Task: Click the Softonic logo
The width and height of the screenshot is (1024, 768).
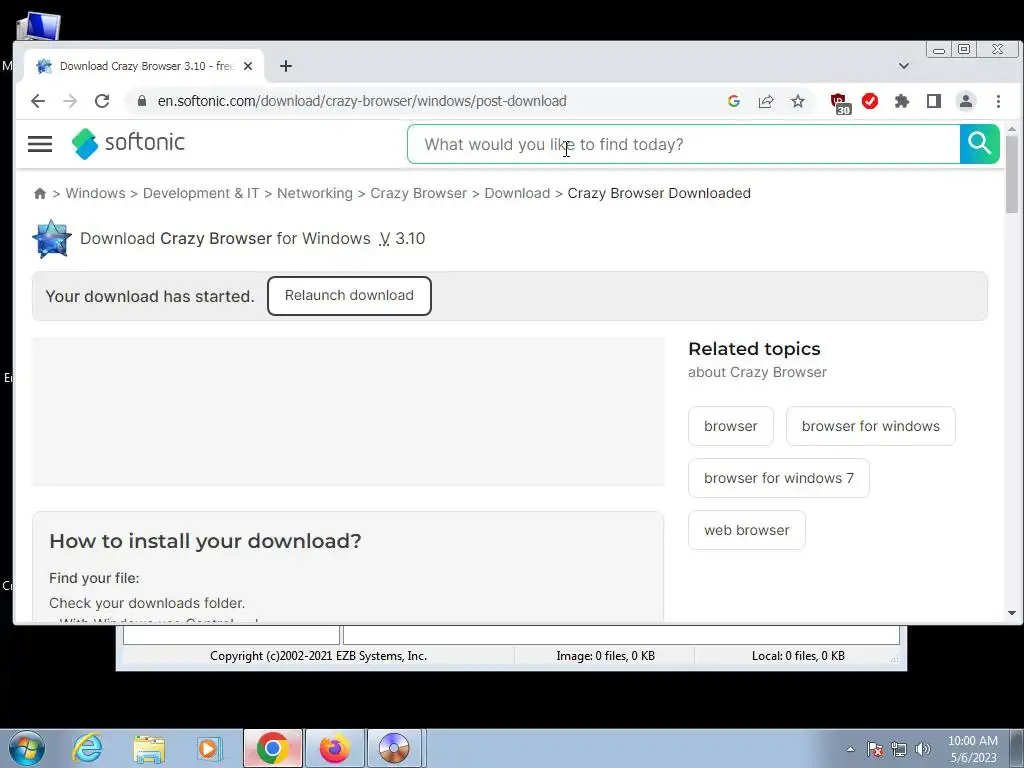Action: (x=129, y=143)
